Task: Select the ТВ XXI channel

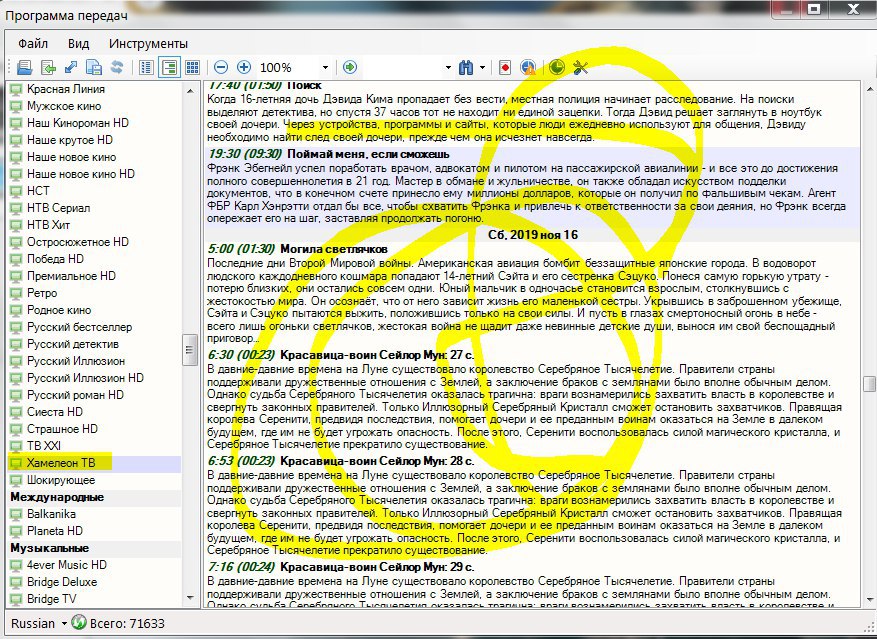Action: [x=44, y=446]
